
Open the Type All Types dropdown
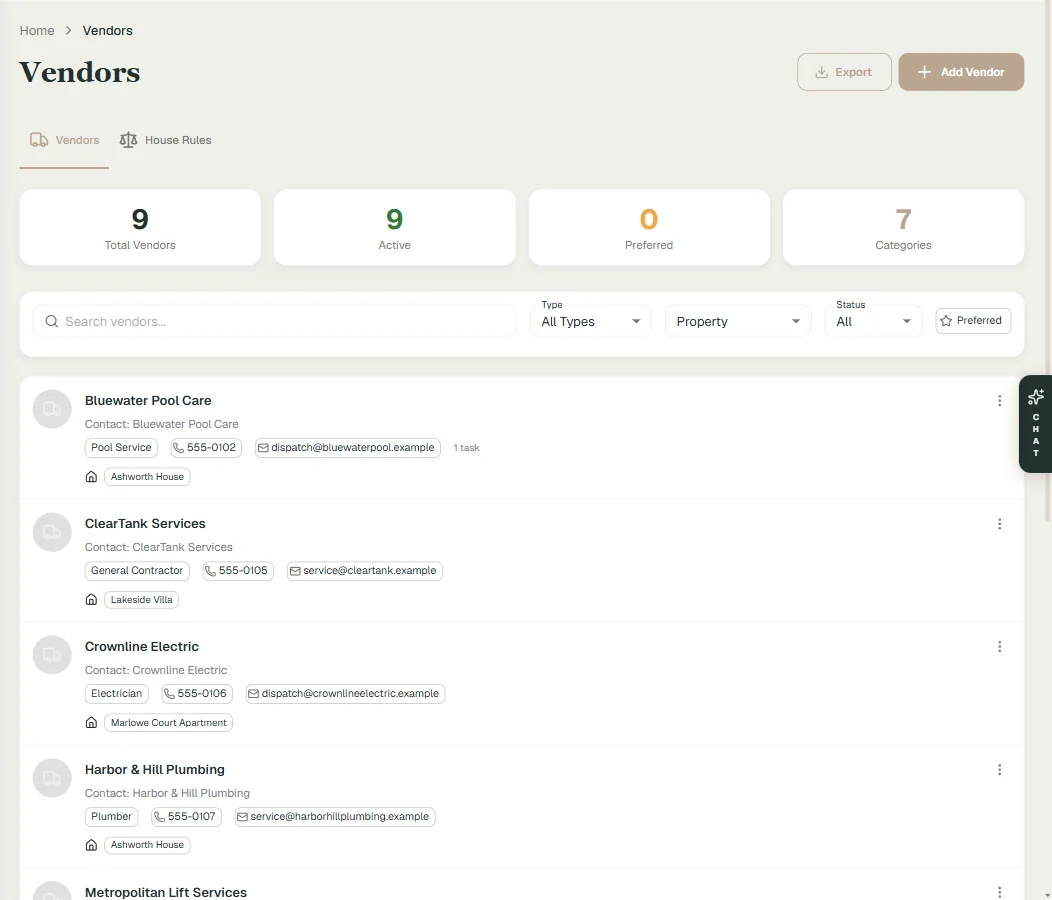(x=590, y=321)
